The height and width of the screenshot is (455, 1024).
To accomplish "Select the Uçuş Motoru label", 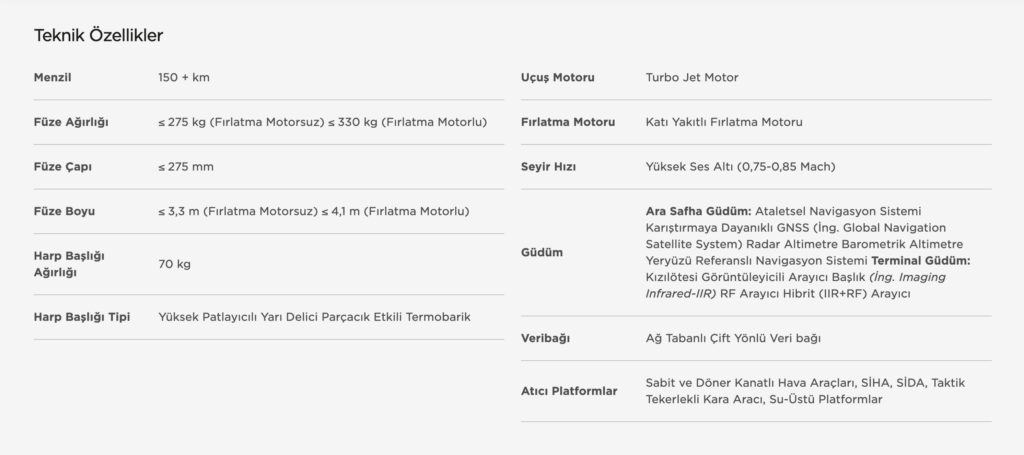I will coord(558,78).
